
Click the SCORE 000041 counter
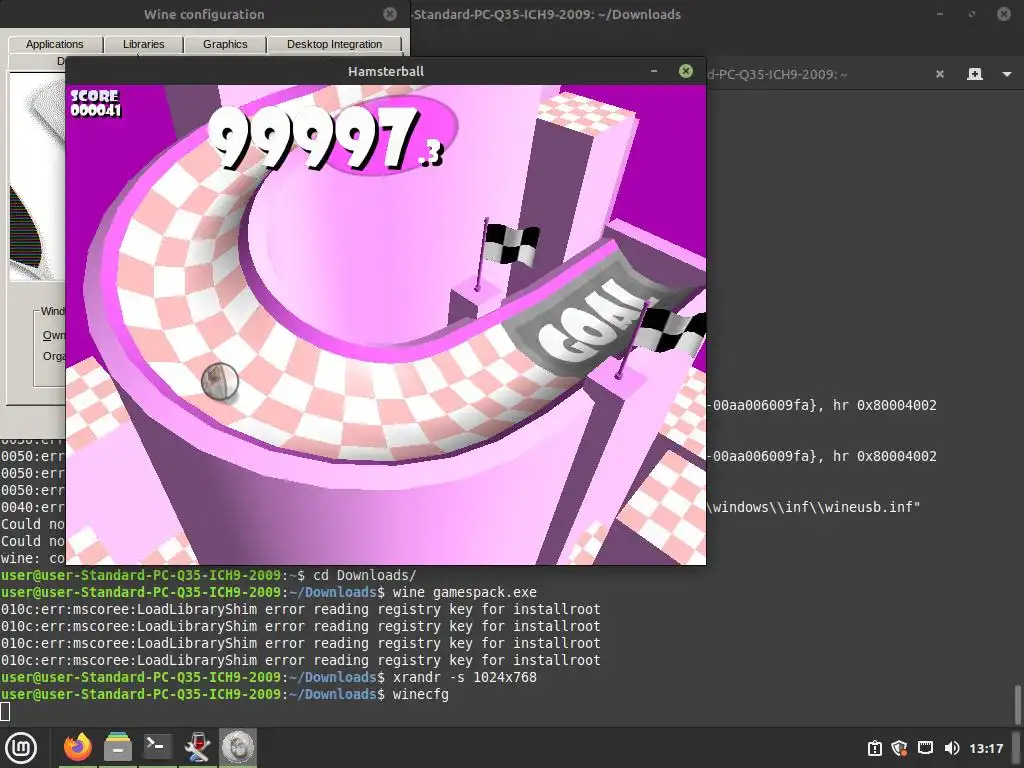(x=95, y=103)
